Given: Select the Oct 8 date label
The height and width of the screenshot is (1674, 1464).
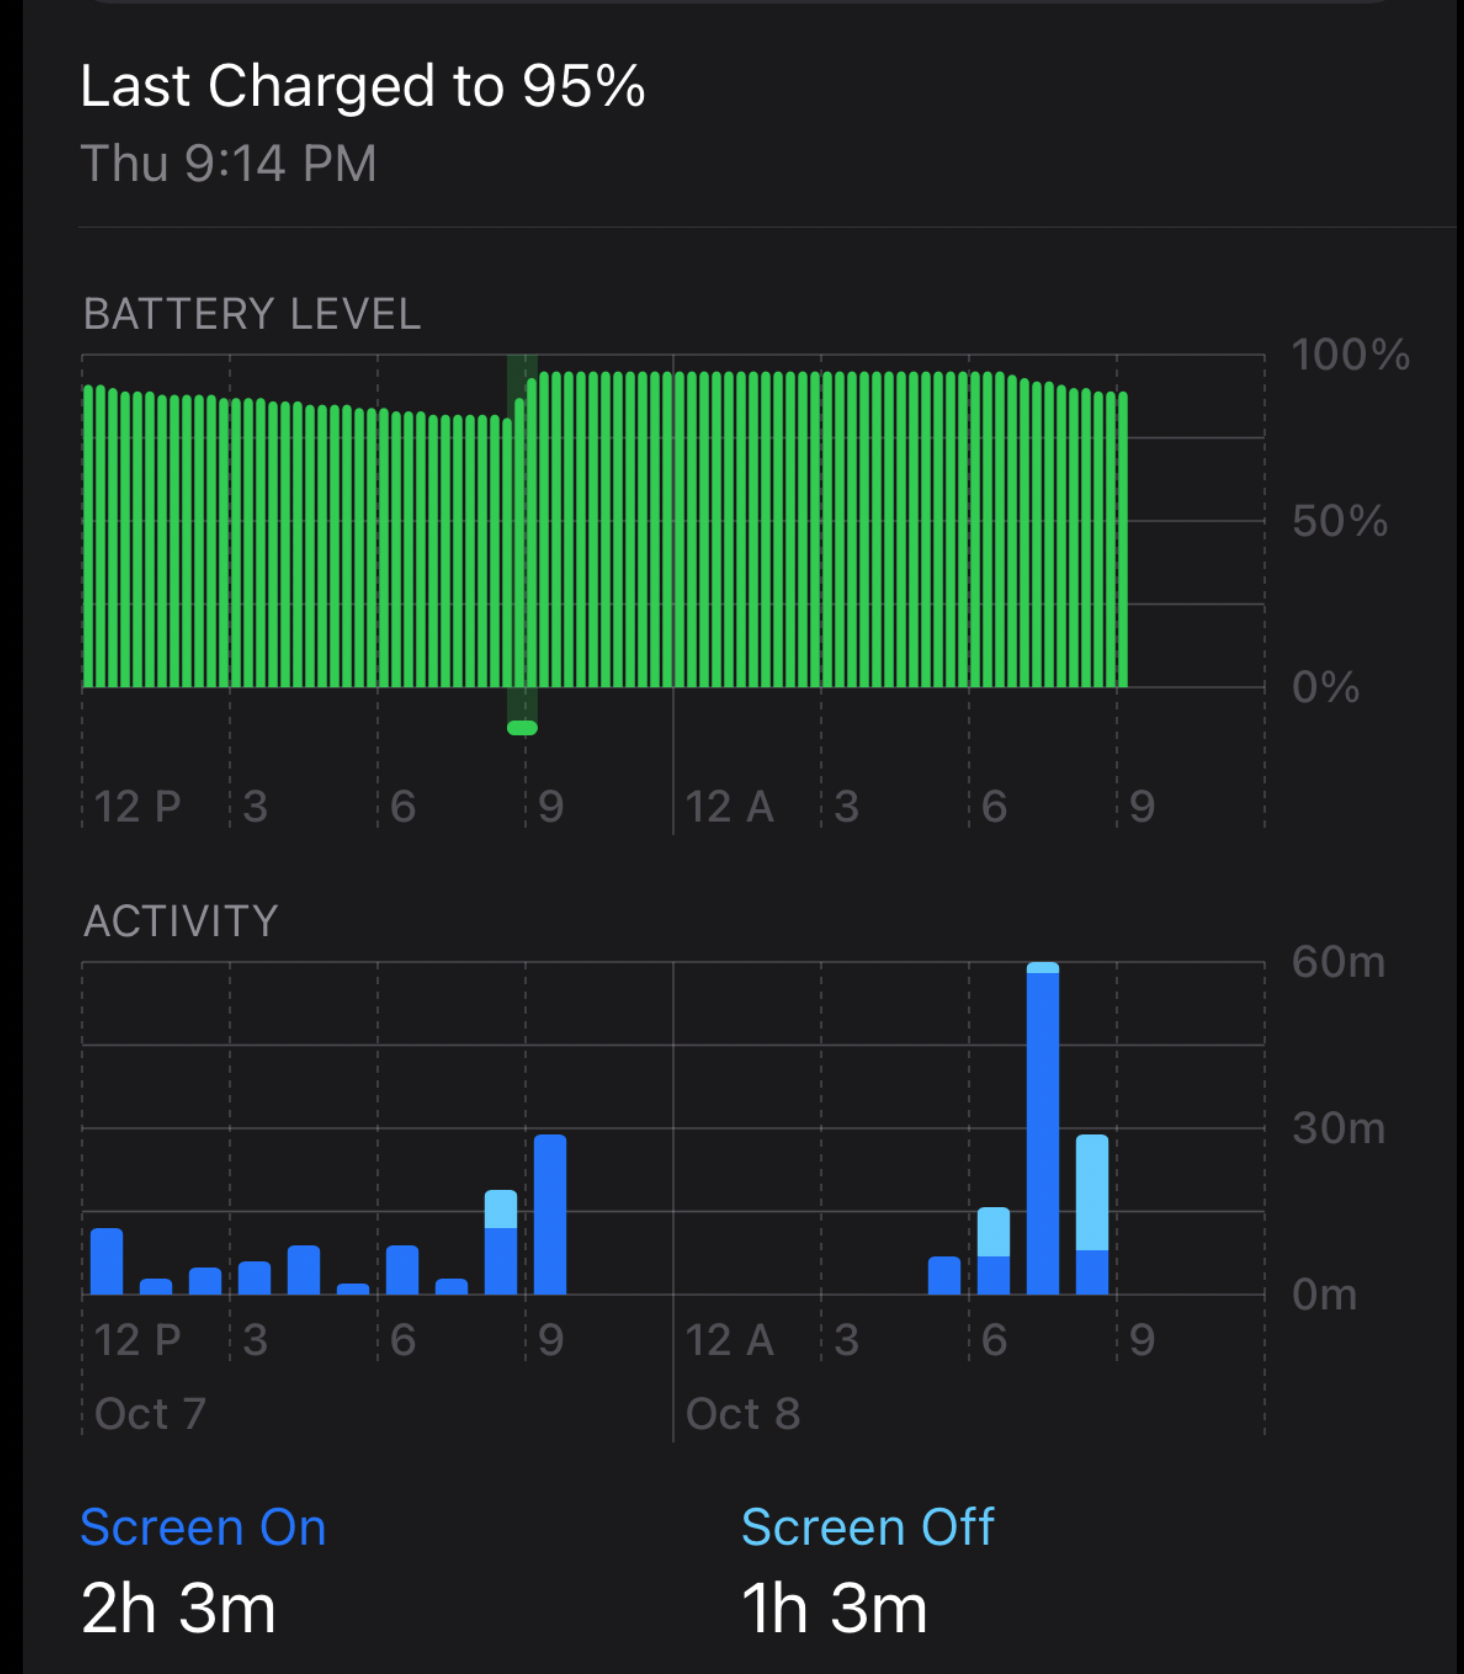Looking at the screenshot, I should click(743, 1414).
